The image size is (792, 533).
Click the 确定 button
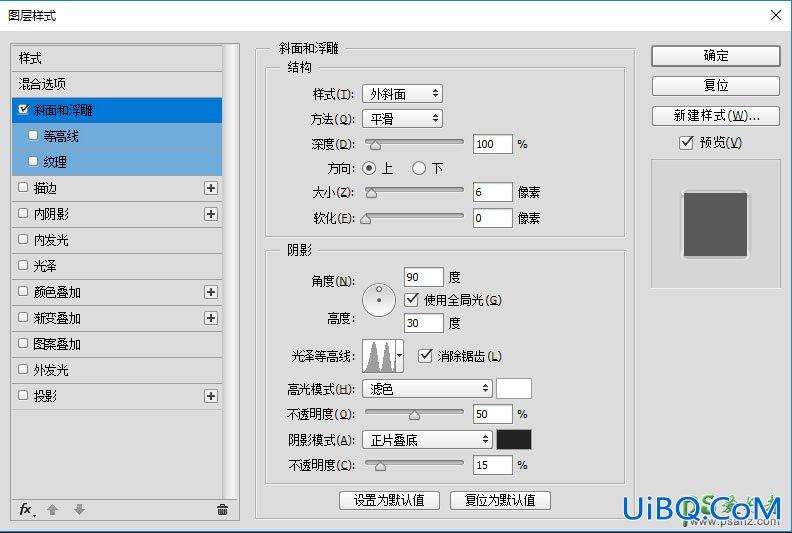[x=716, y=56]
